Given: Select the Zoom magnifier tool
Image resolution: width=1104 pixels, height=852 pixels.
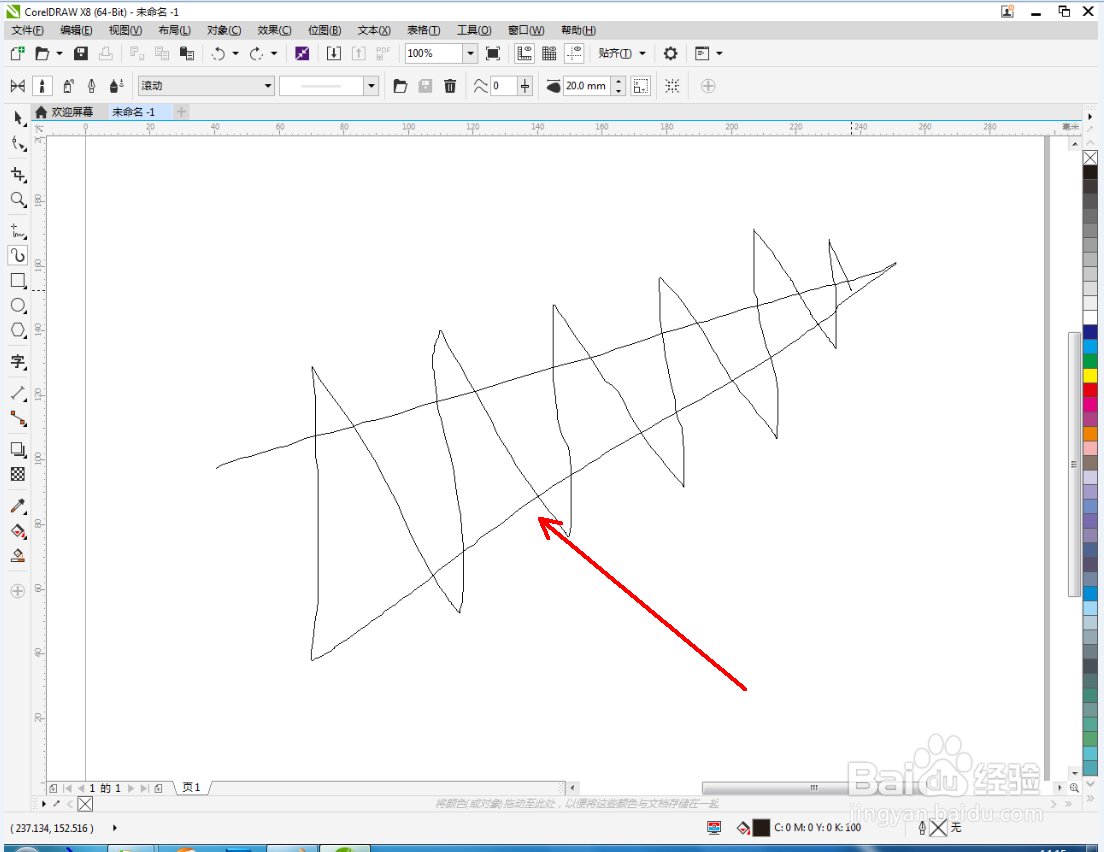Looking at the screenshot, I should [18, 199].
